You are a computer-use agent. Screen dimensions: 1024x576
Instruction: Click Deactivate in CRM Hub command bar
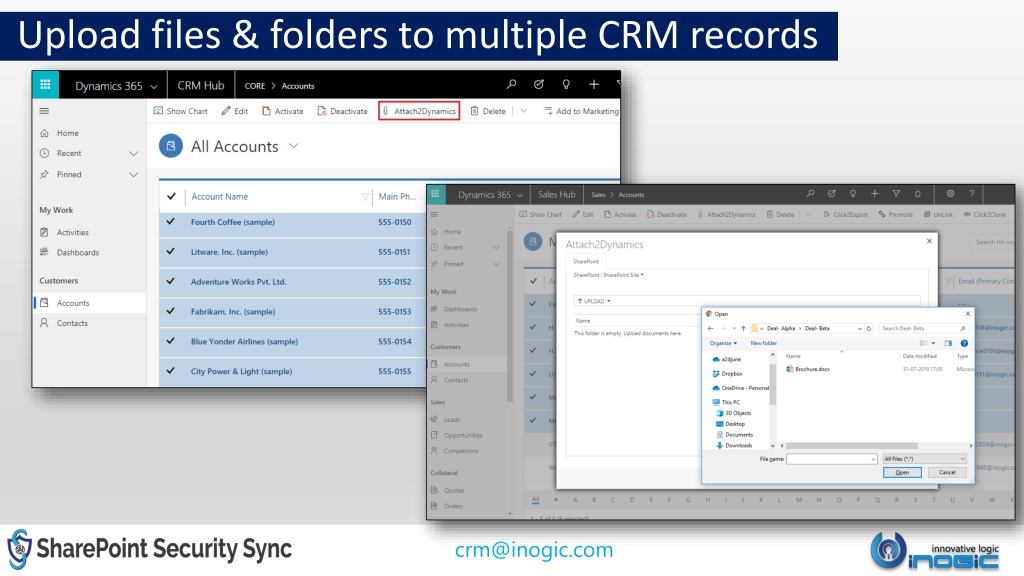pyautogui.click(x=342, y=111)
